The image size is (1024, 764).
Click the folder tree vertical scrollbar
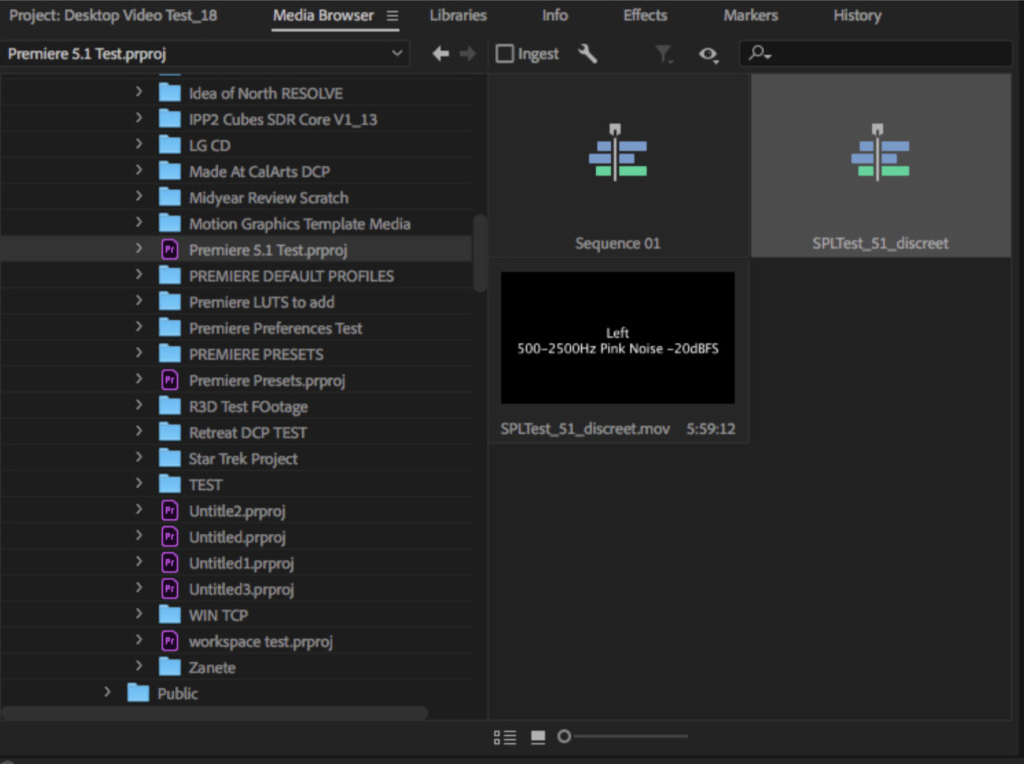point(479,253)
